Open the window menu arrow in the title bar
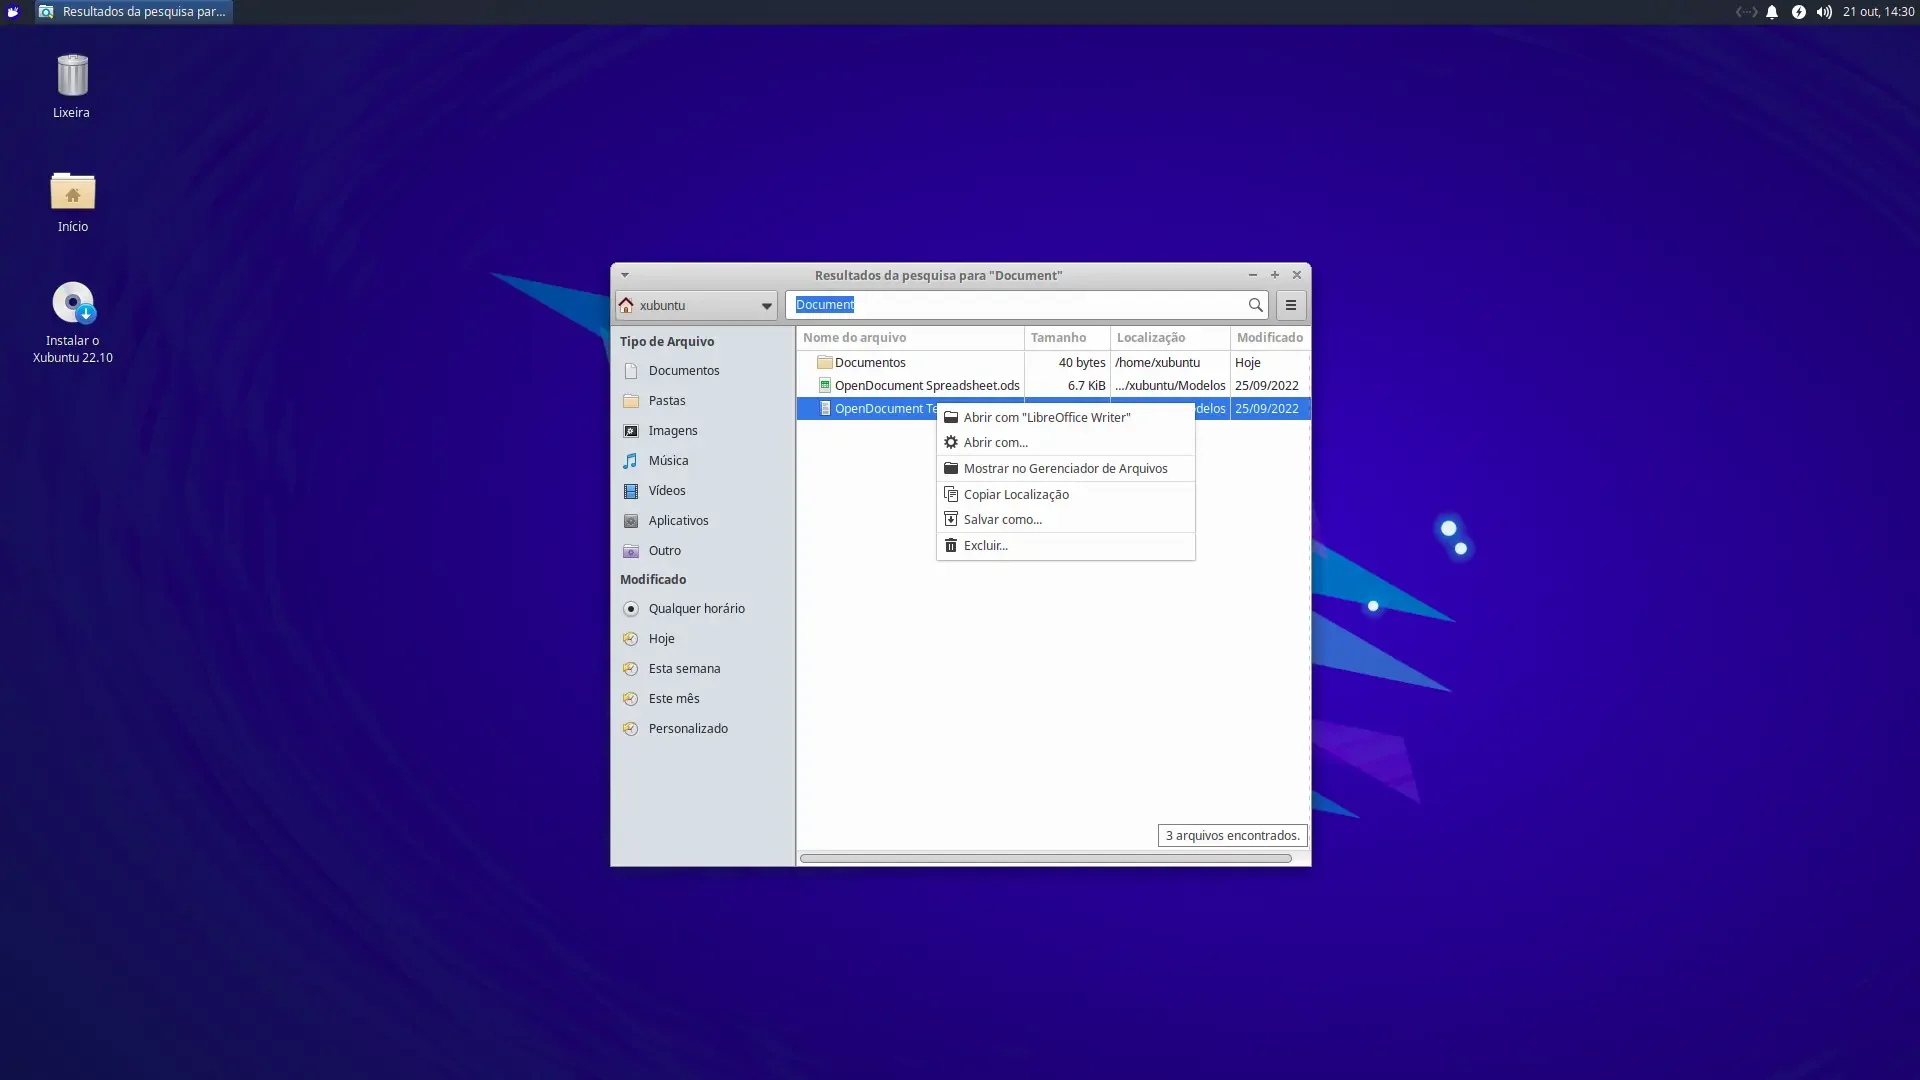The height and width of the screenshot is (1080, 1920). (625, 275)
